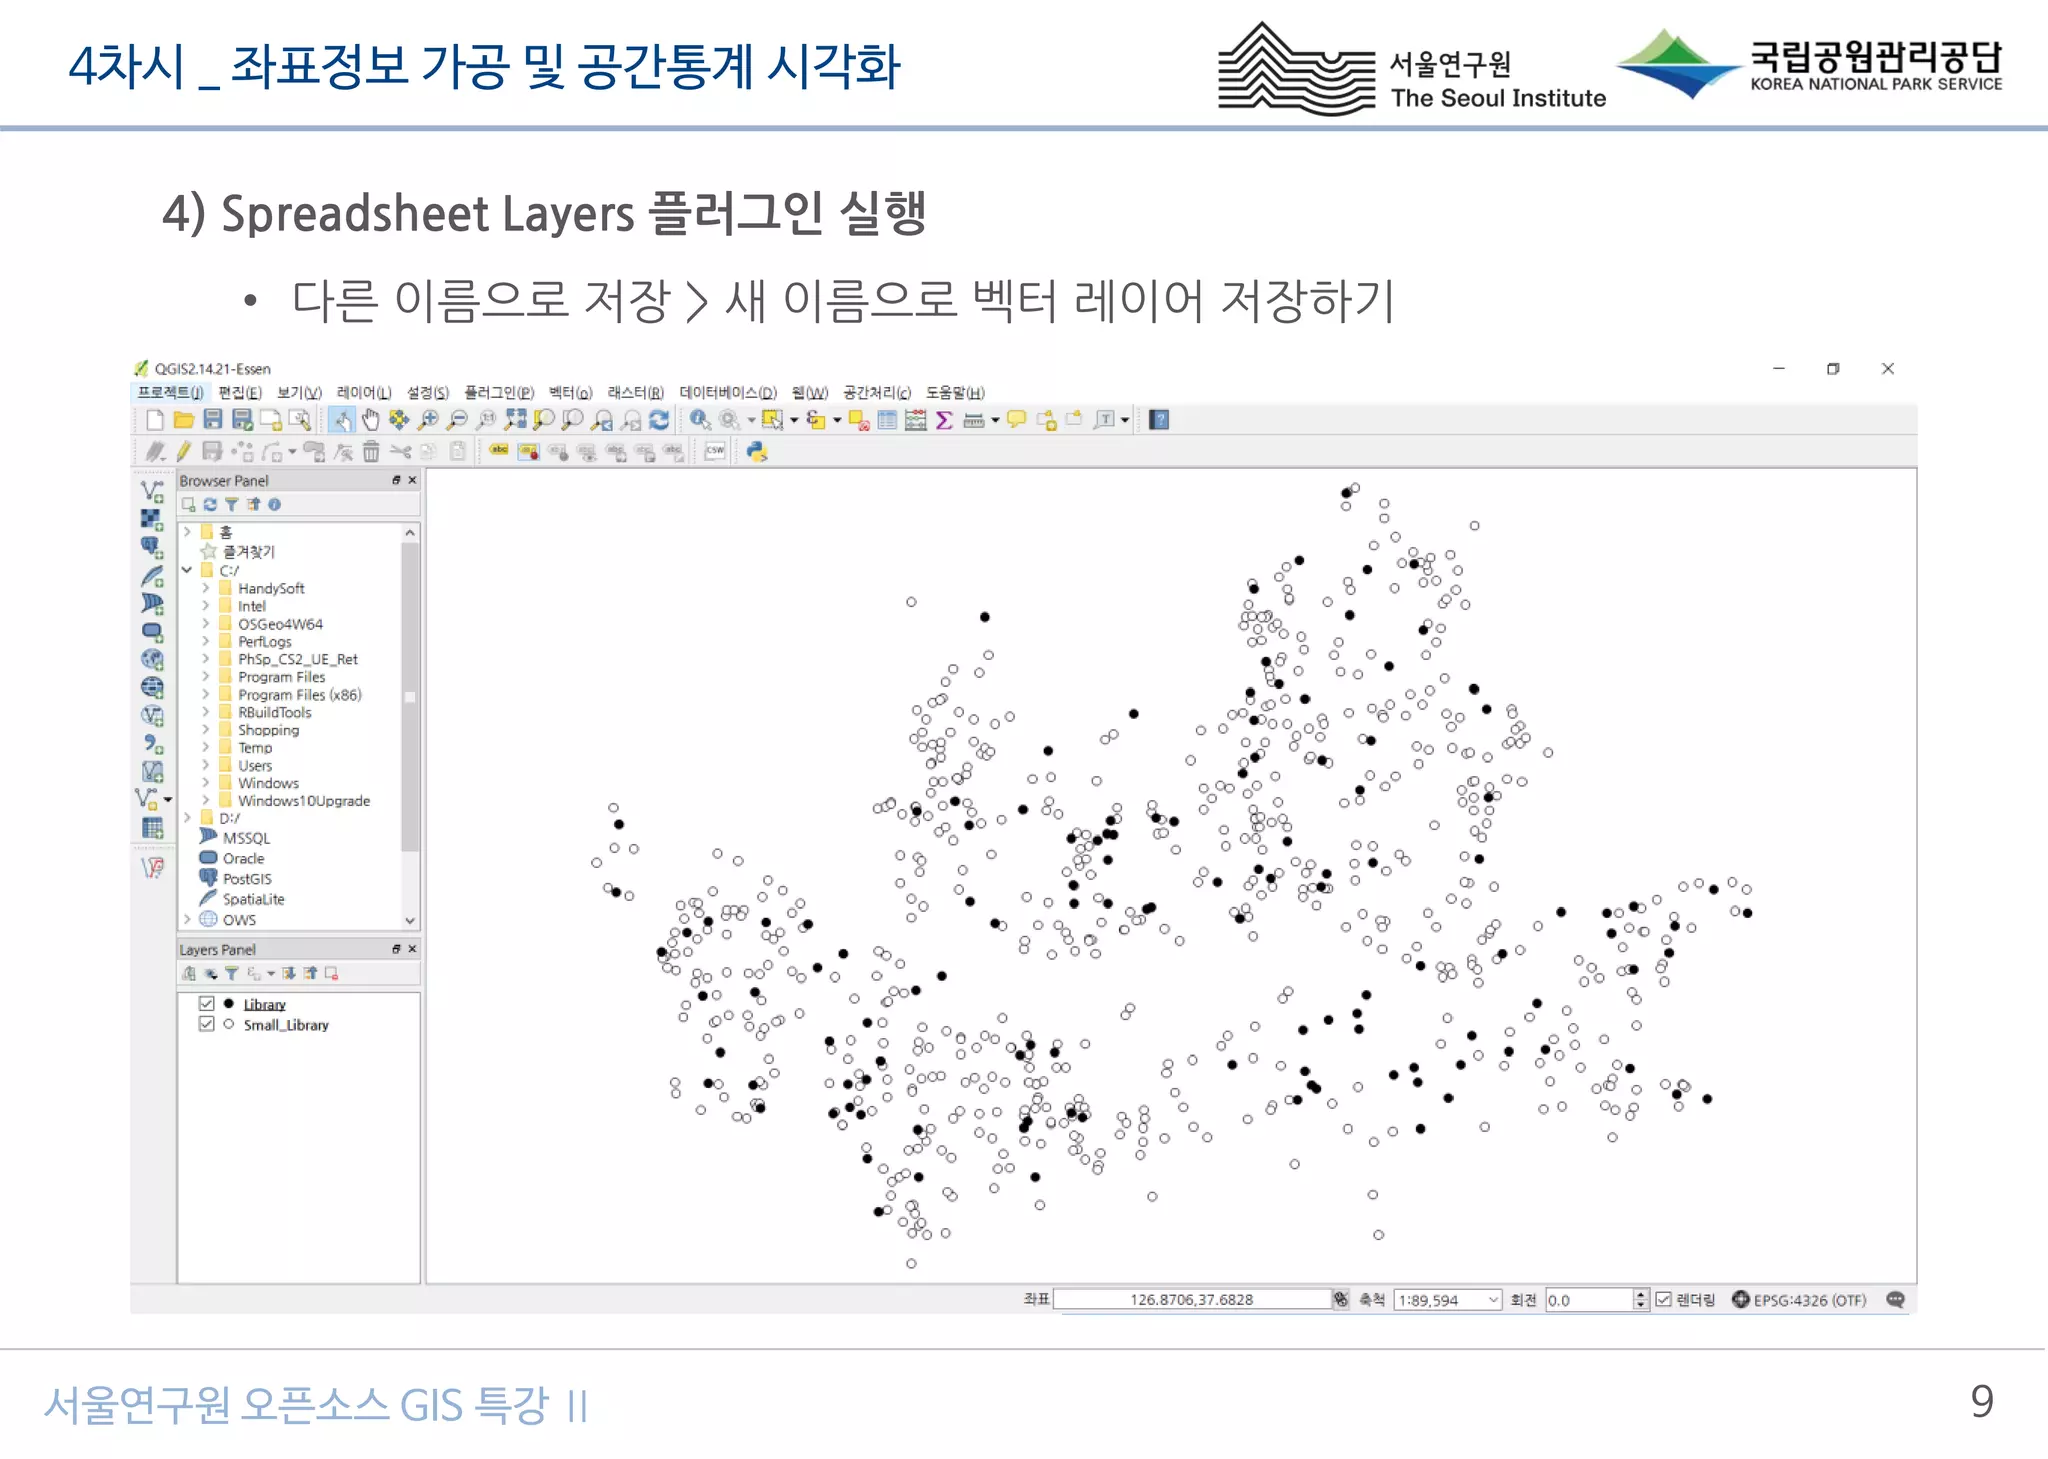Viewport: 2048px width, 1459px height.
Task: Select the PostGIS browser item
Action: point(246,879)
